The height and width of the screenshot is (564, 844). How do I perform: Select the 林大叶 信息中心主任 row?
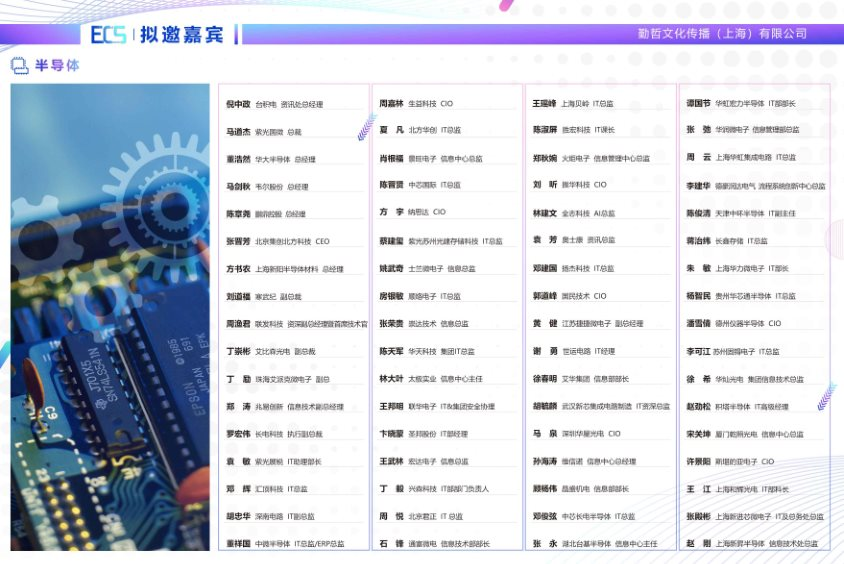point(431,379)
